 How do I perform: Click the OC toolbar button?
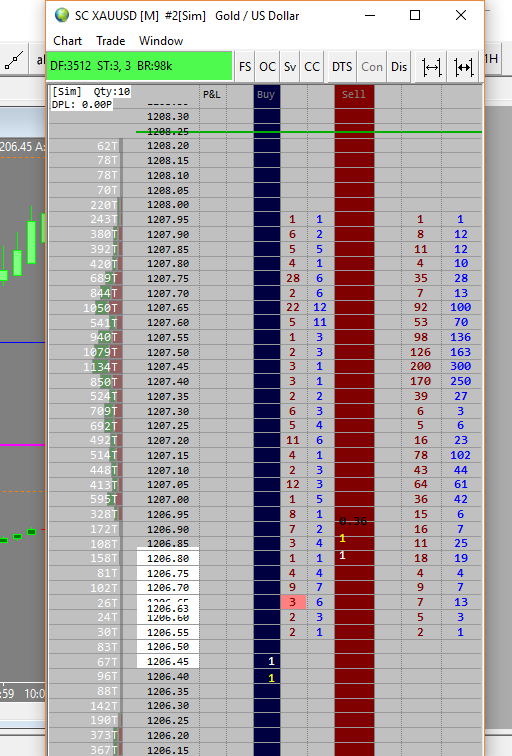(x=268, y=67)
